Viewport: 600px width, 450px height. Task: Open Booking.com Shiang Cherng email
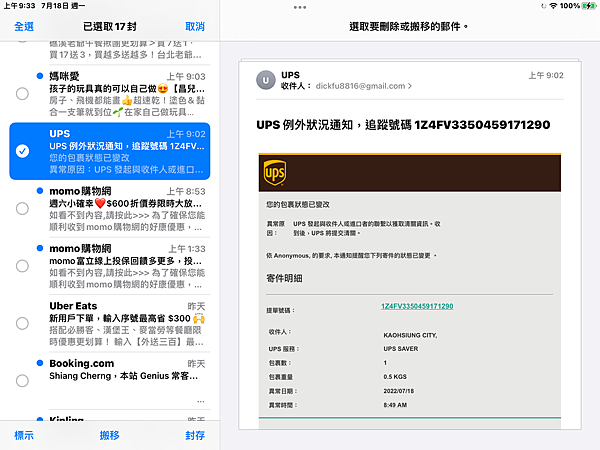coord(110,381)
